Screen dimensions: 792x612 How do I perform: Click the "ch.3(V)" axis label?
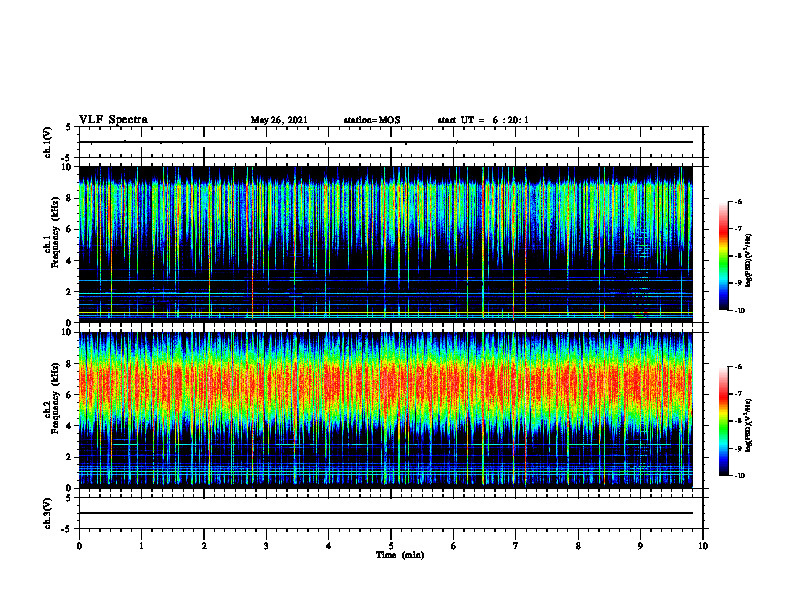point(48,513)
